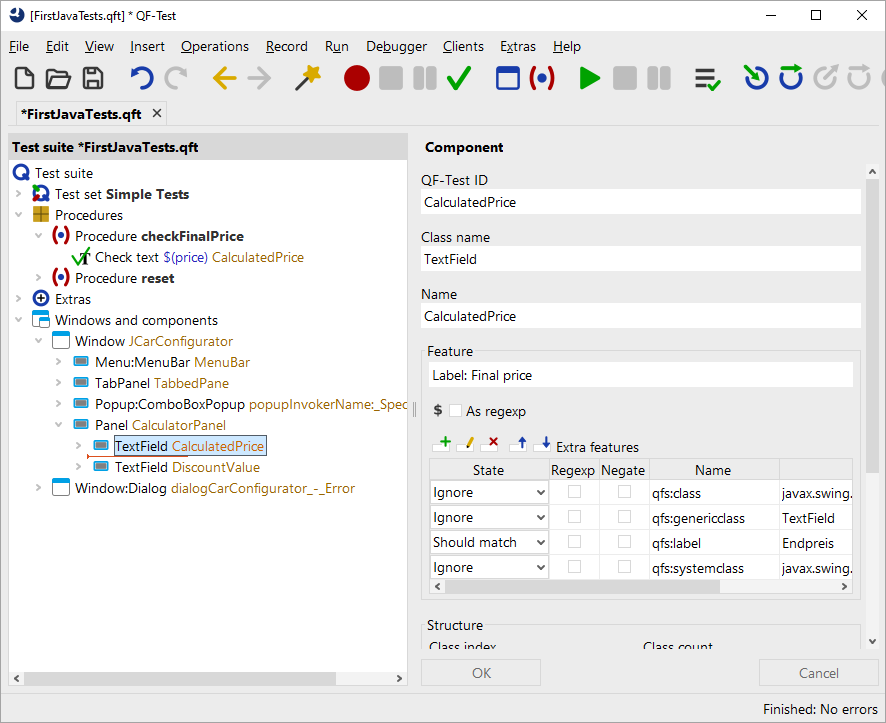Save the test suite with the floppy icon

tap(93, 78)
